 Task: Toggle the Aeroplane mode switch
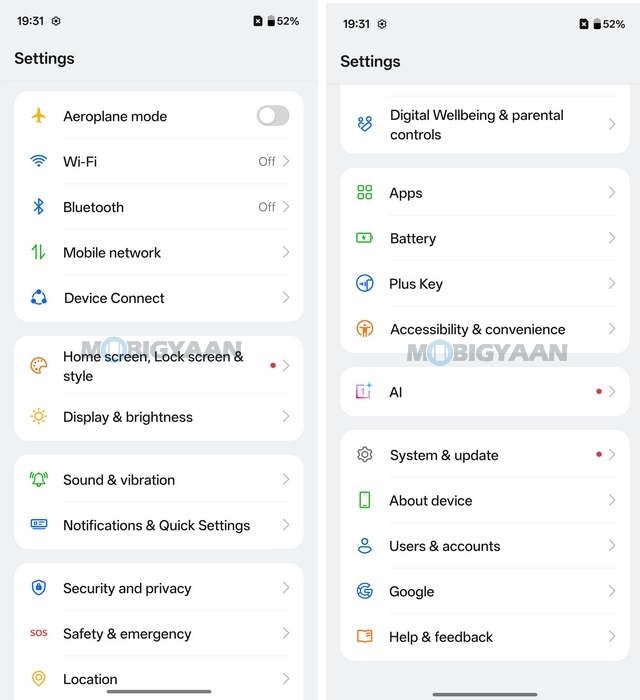pyautogui.click(x=272, y=116)
